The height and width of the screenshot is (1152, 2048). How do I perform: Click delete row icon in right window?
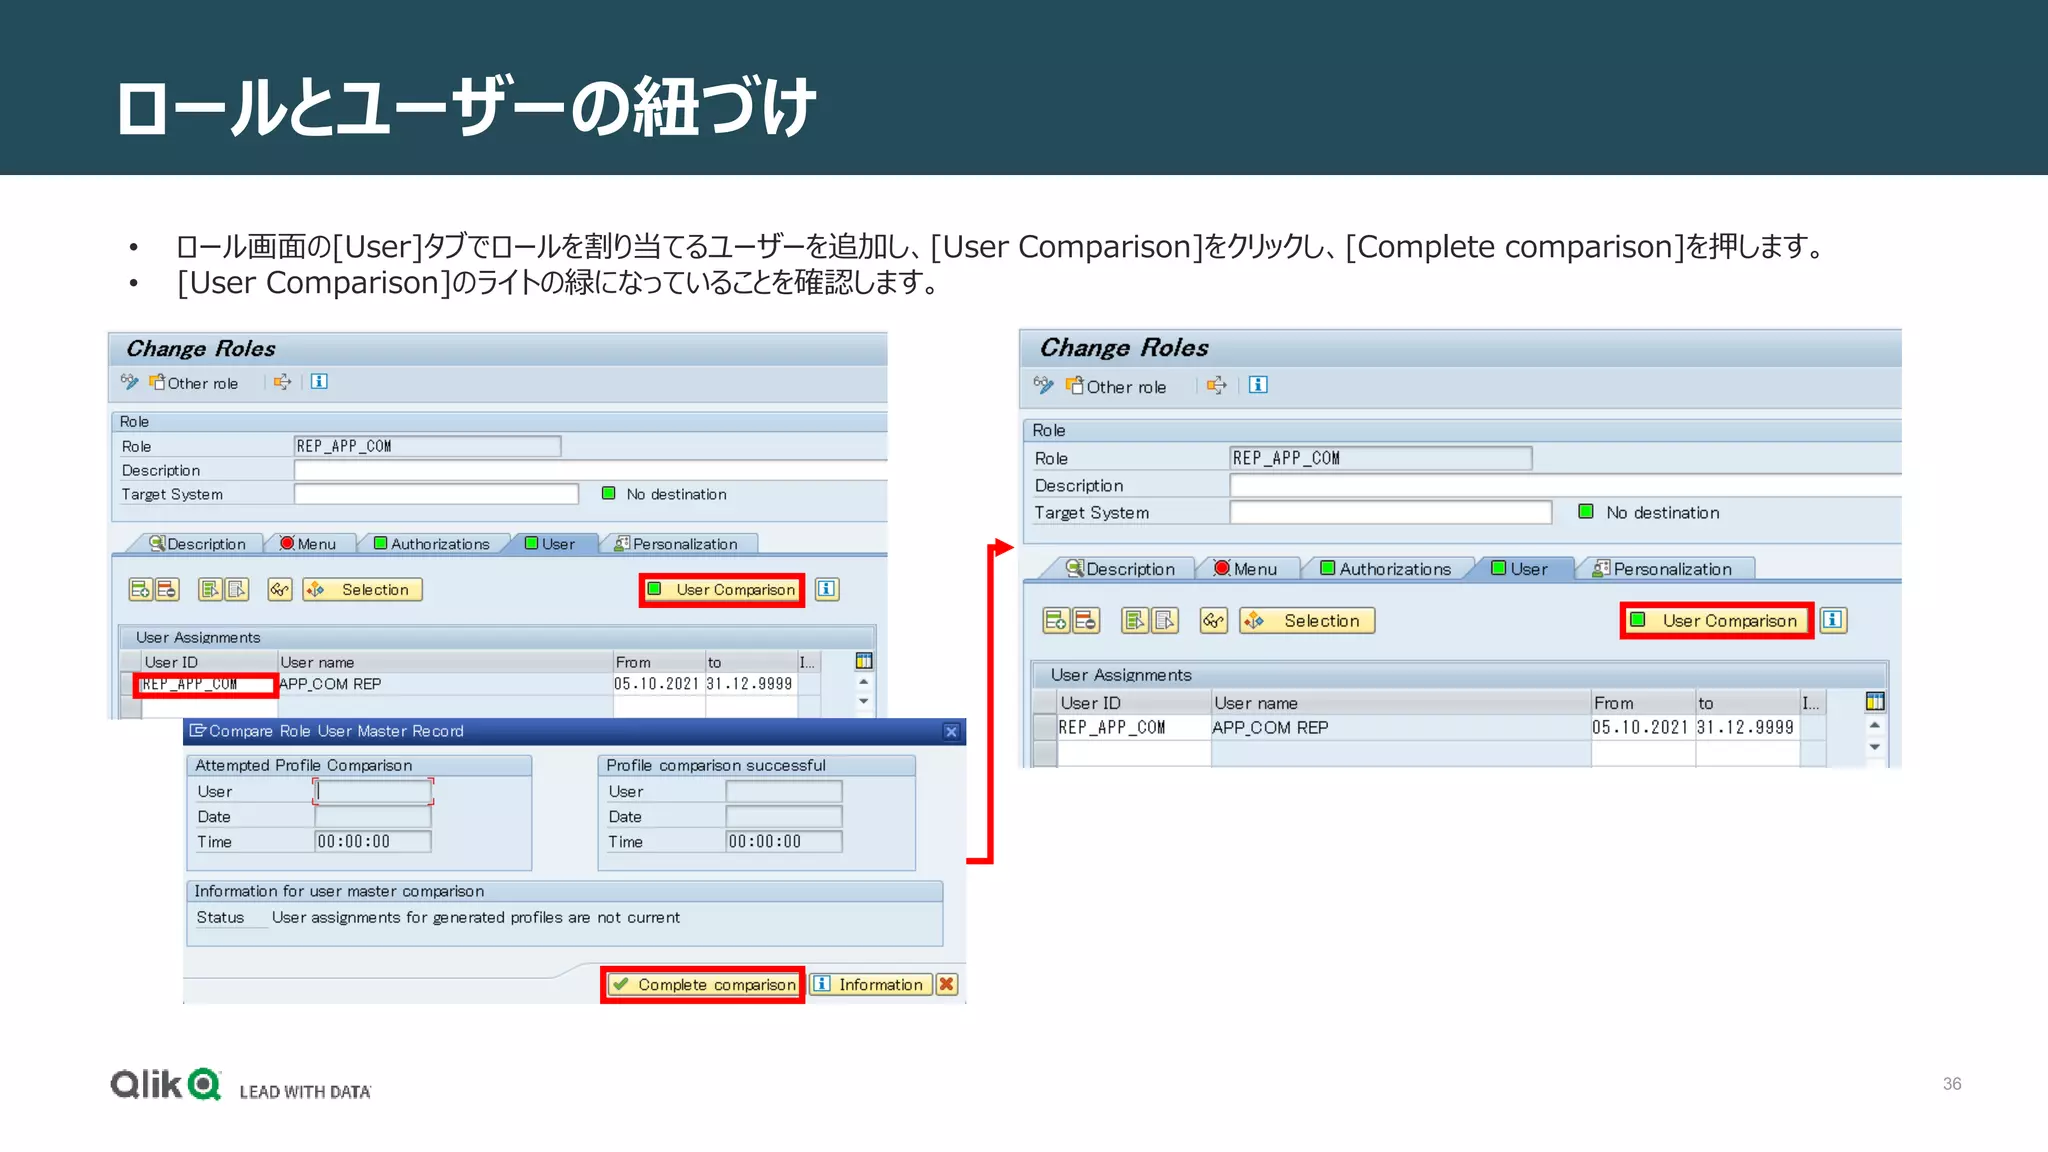pyautogui.click(x=1086, y=621)
